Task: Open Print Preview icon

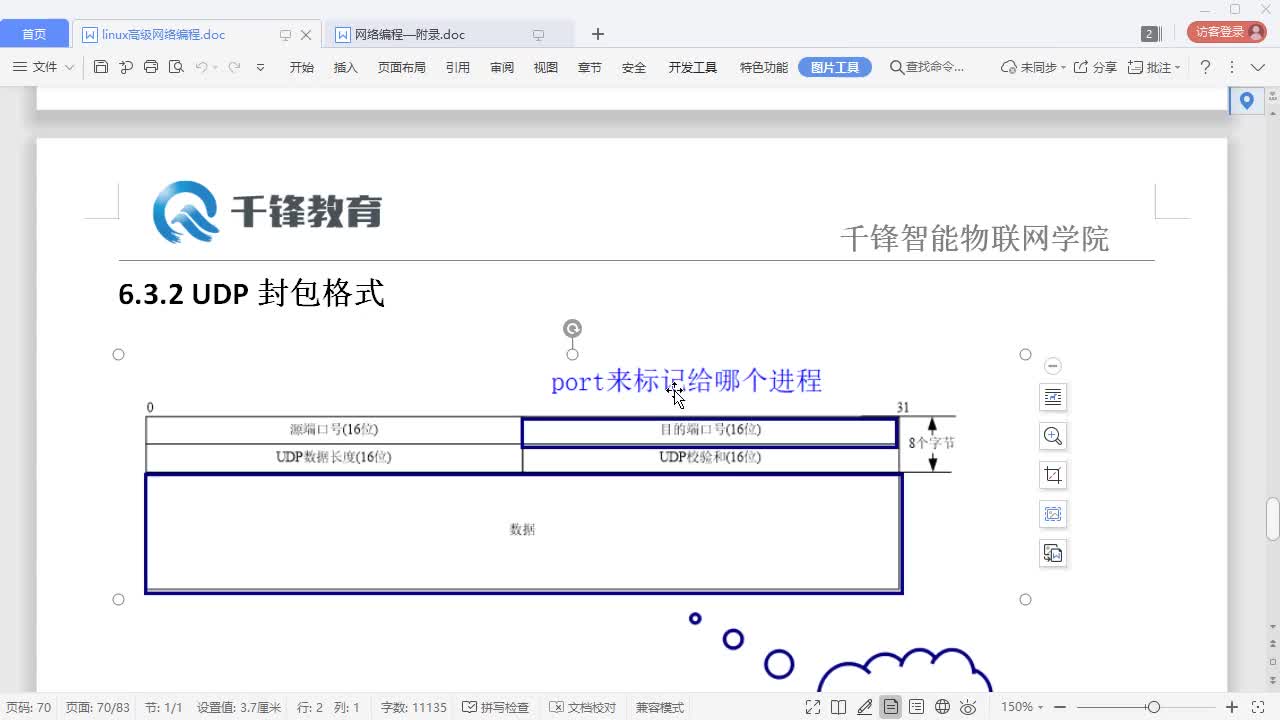Action: (176, 67)
